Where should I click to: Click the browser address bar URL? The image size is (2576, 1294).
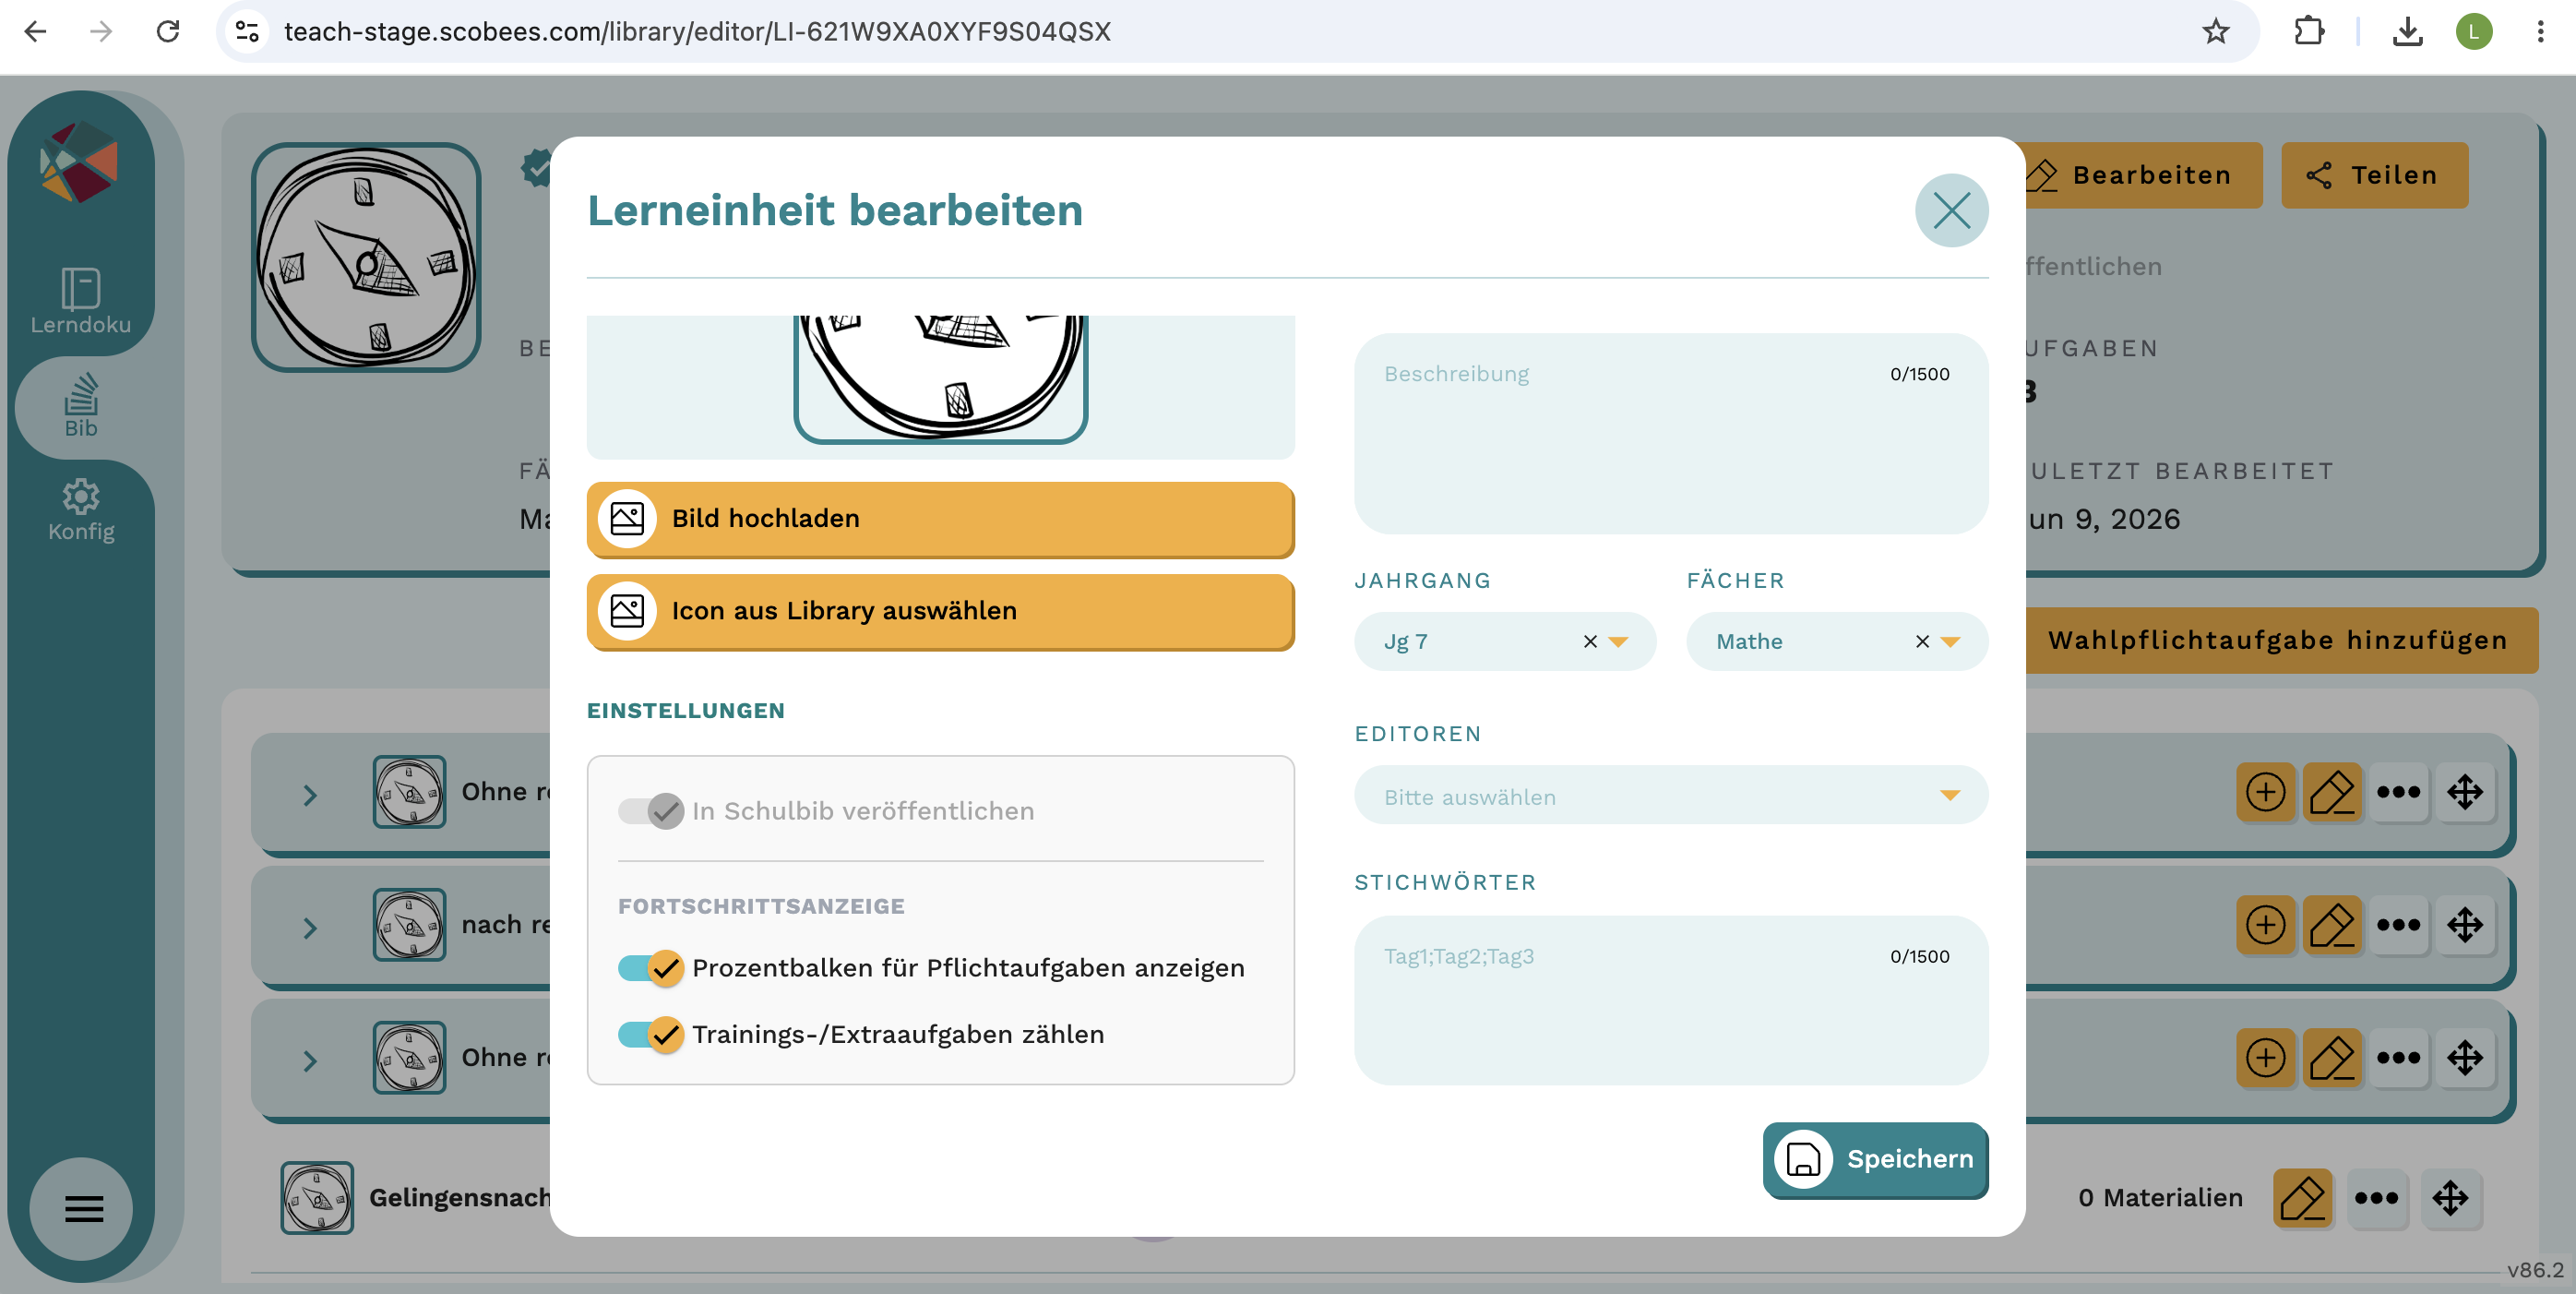click(x=697, y=32)
